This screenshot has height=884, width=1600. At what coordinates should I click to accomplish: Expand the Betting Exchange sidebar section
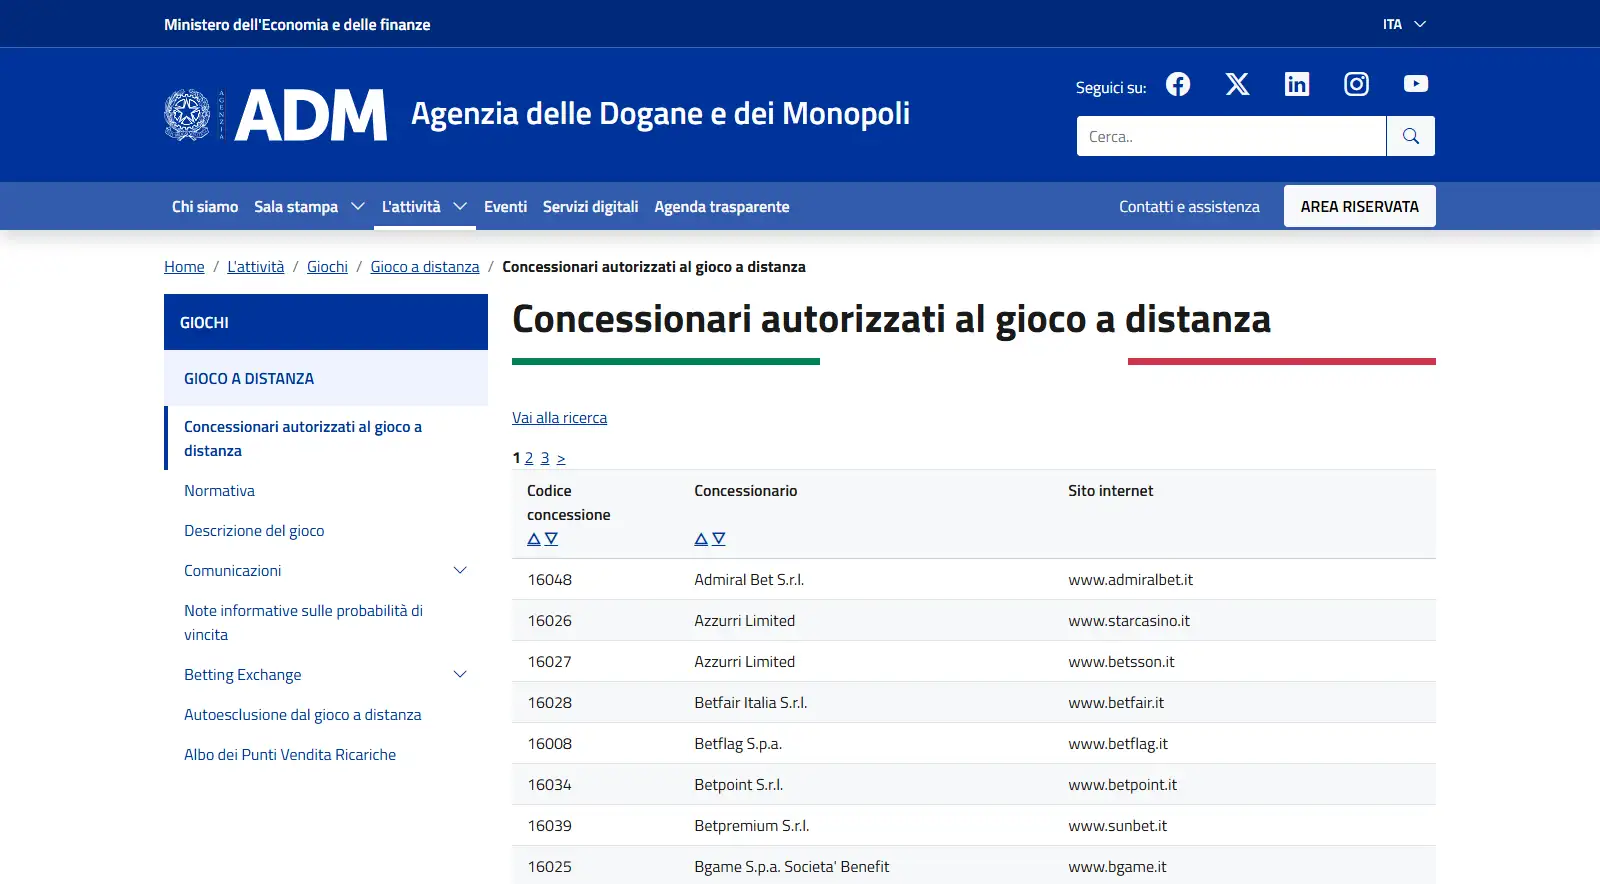point(460,674)
